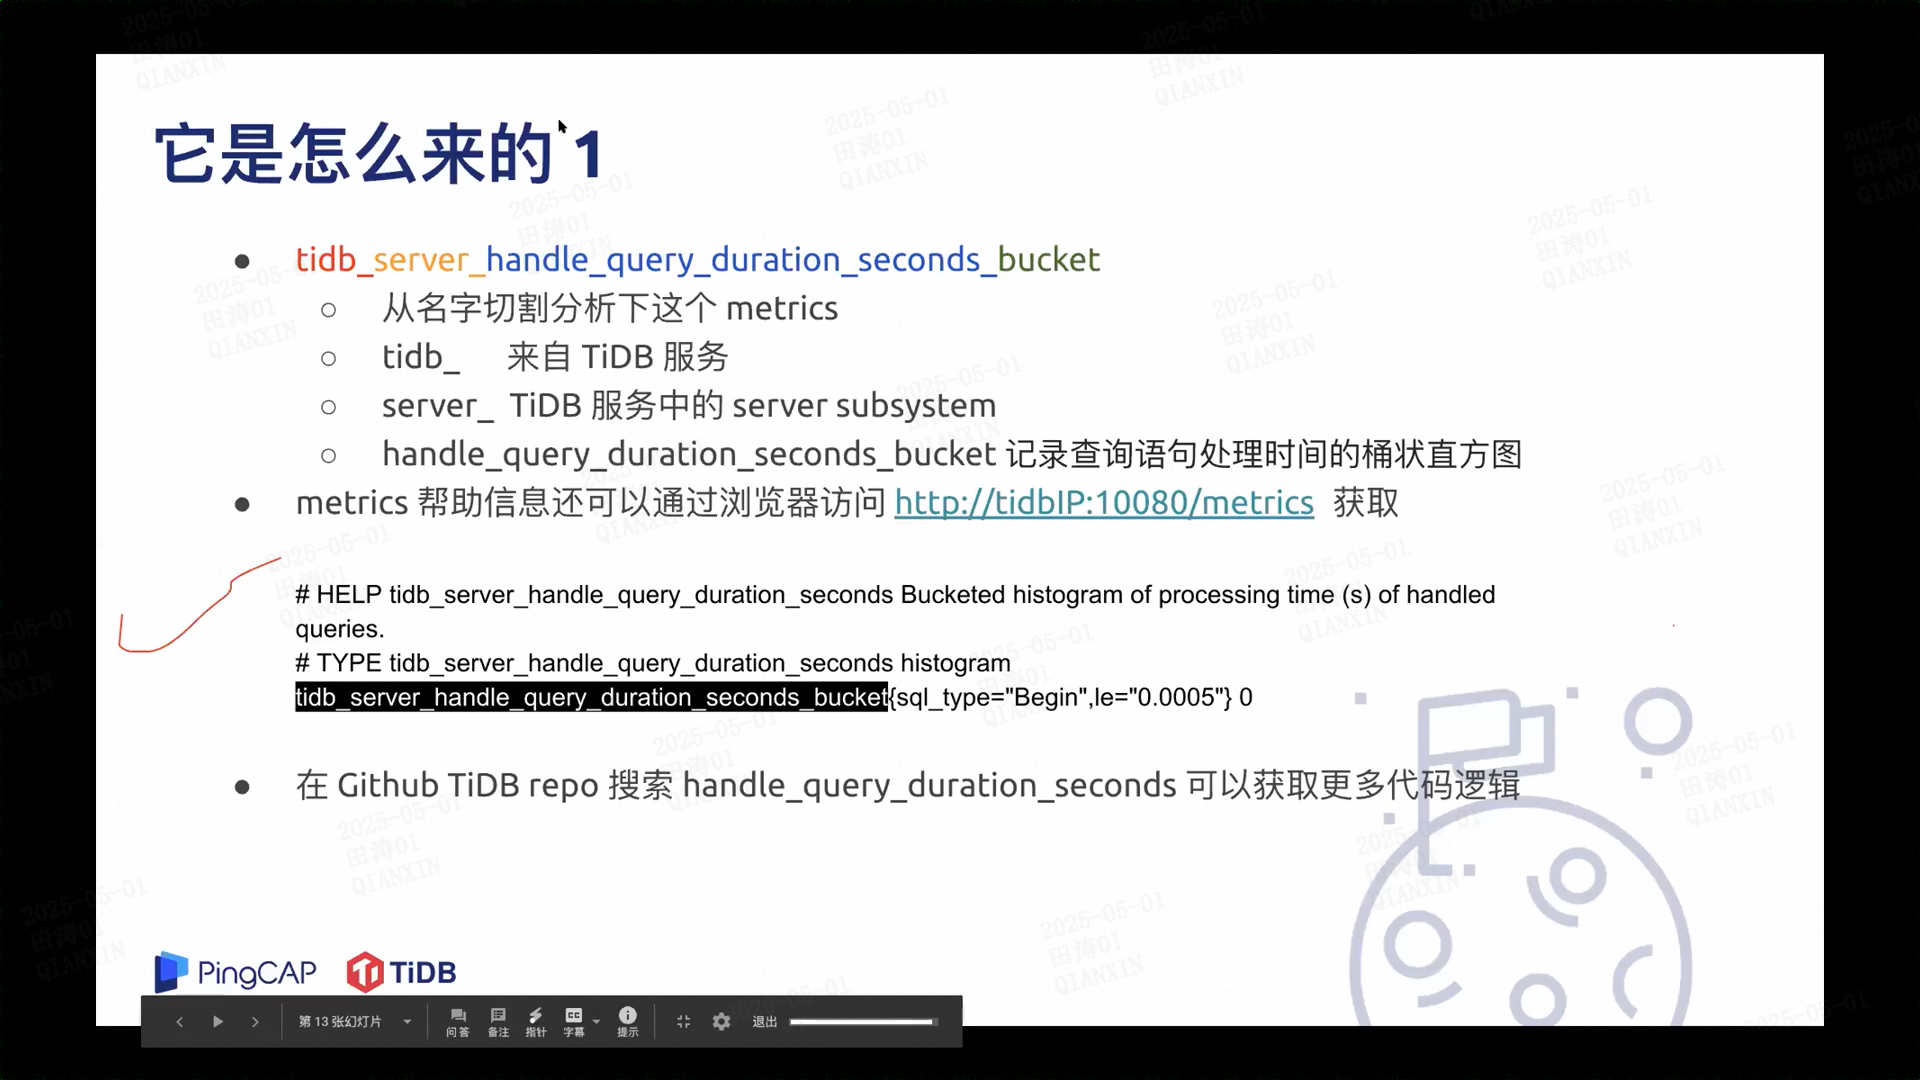Click the slide title 它是怎么来的1
Screen dimensions: 1920x1080
pos(380,155)
